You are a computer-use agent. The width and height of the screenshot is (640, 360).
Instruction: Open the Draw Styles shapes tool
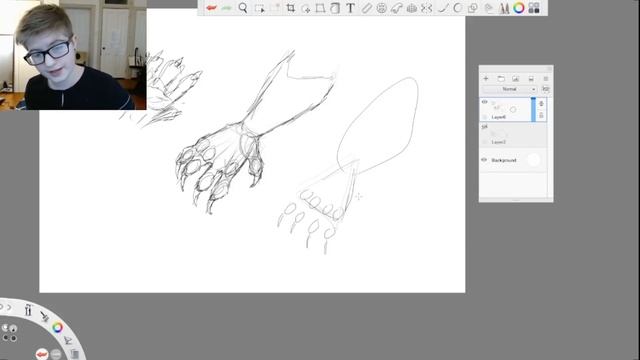pyautogui.click(x=473, y=8)
